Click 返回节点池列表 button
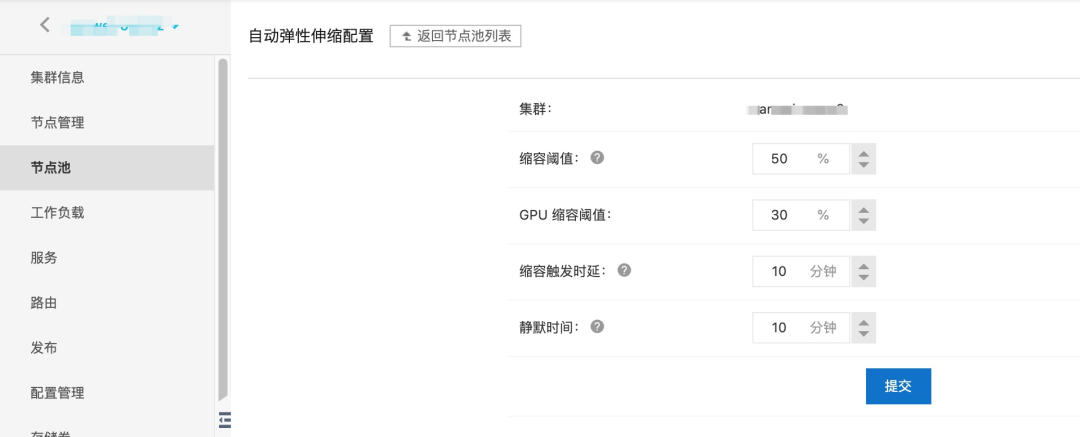The width and height of the screenshot is (1080, 437). pos(455,36)
